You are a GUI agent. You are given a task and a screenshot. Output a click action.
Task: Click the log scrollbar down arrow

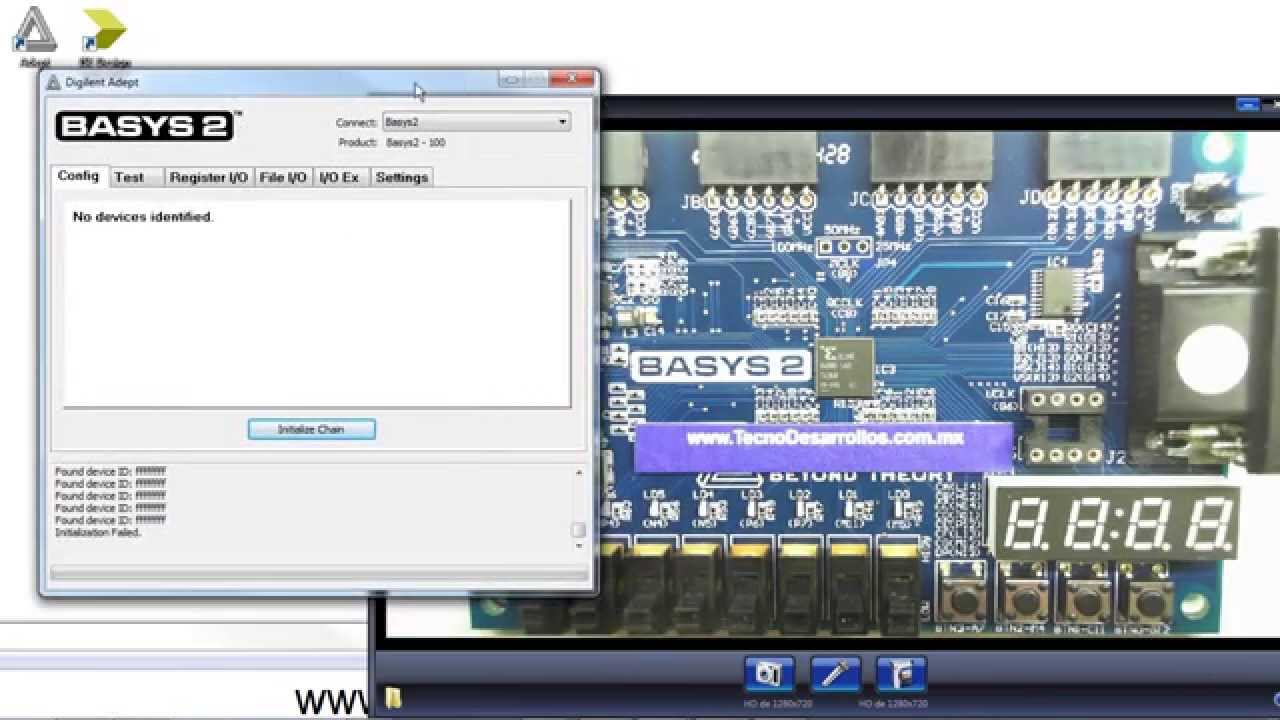point(578,546)
